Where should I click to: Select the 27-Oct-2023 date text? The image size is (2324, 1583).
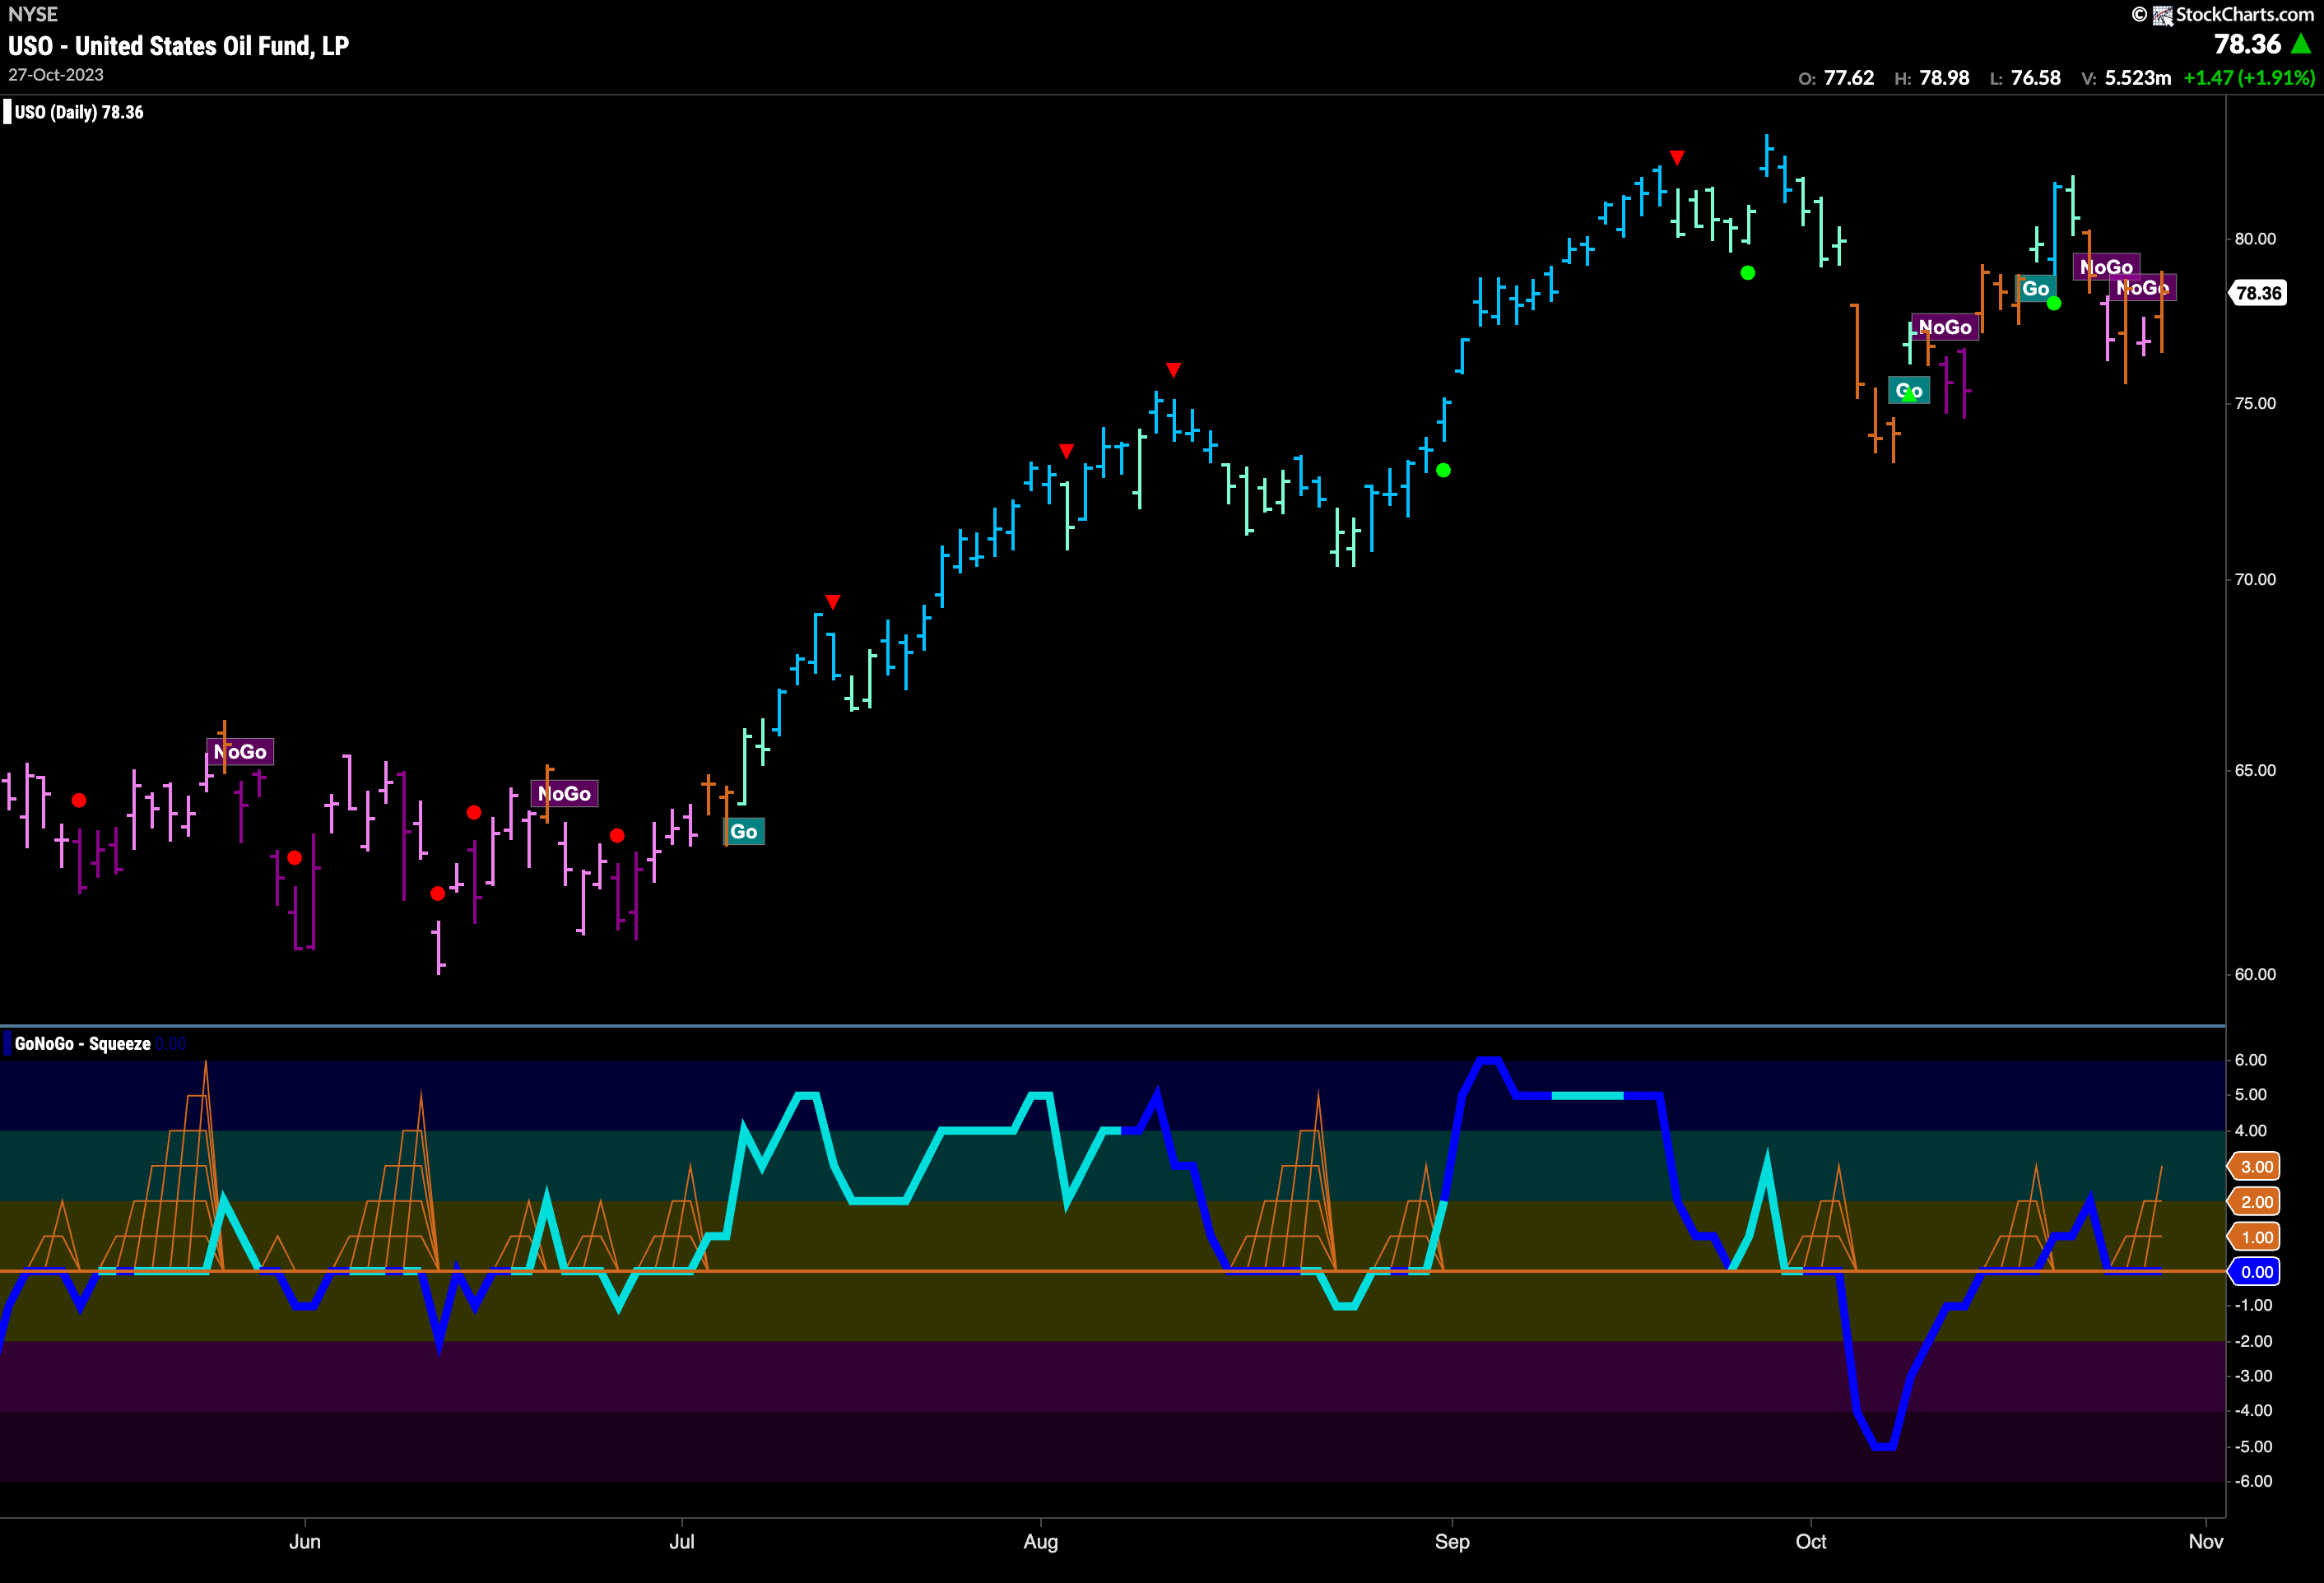point(56,75)
